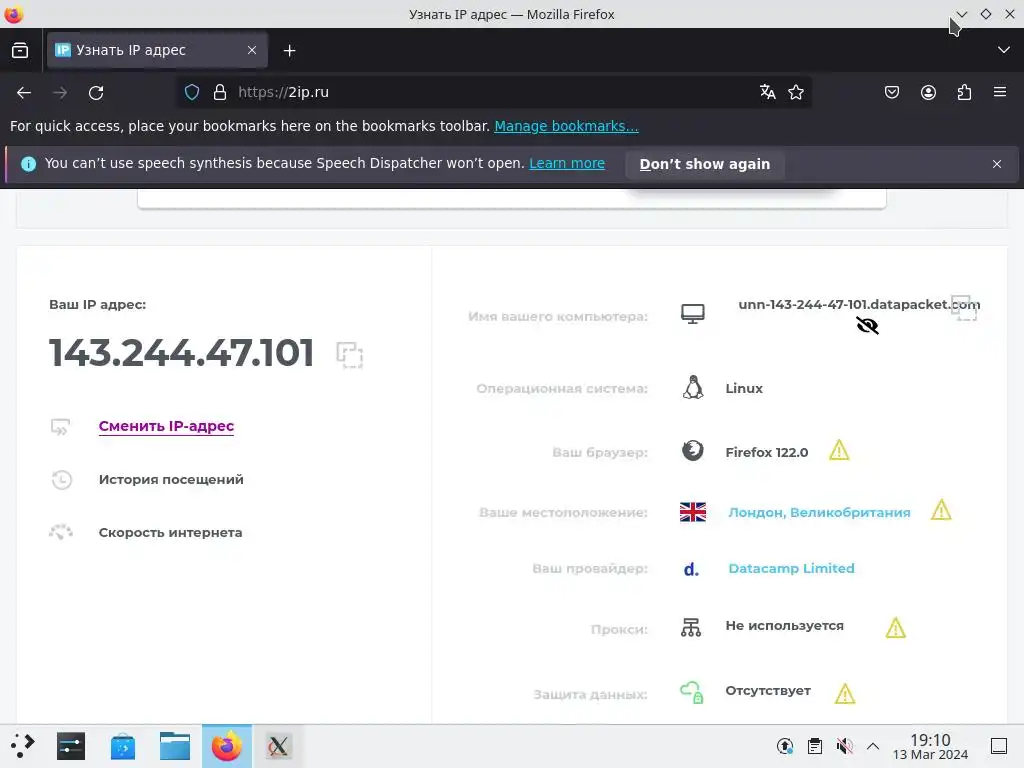Open tracking protection shield icon

192,92
